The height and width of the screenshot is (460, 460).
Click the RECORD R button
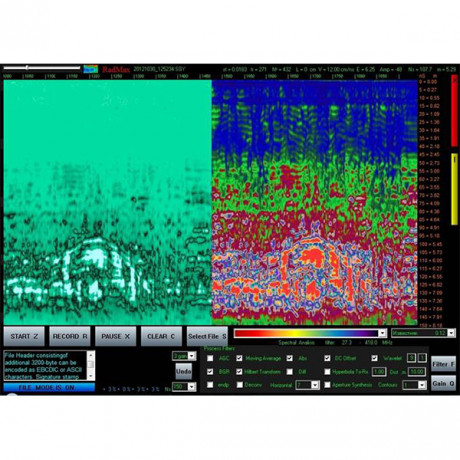[70, 336]
